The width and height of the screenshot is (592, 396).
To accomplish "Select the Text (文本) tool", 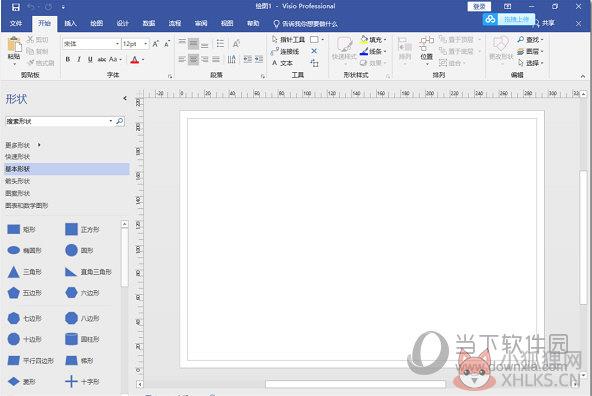I will point(282,63).
